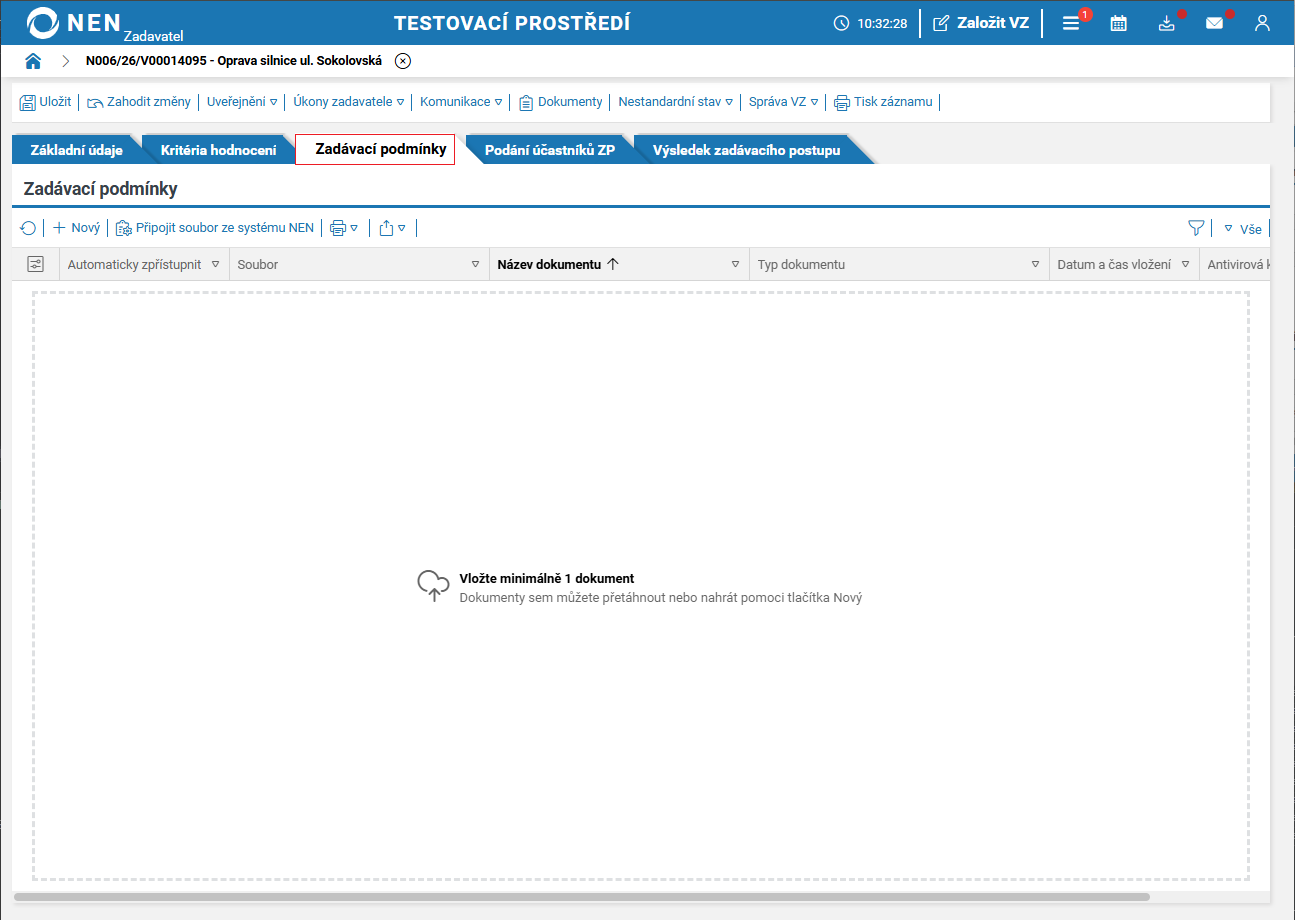Expand the Uveřejnění menu

pyautogui.click(x=242, y=102)
